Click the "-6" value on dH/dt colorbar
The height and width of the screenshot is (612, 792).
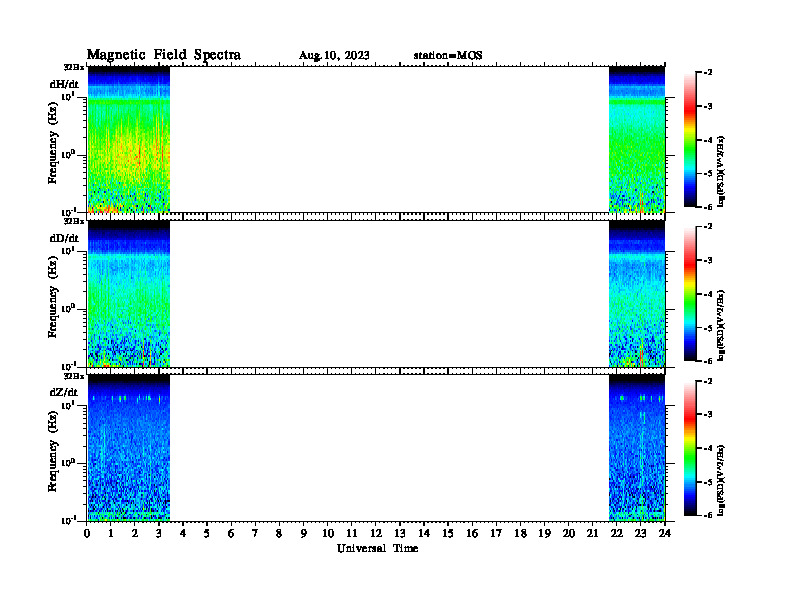click(x=708, y=207)
